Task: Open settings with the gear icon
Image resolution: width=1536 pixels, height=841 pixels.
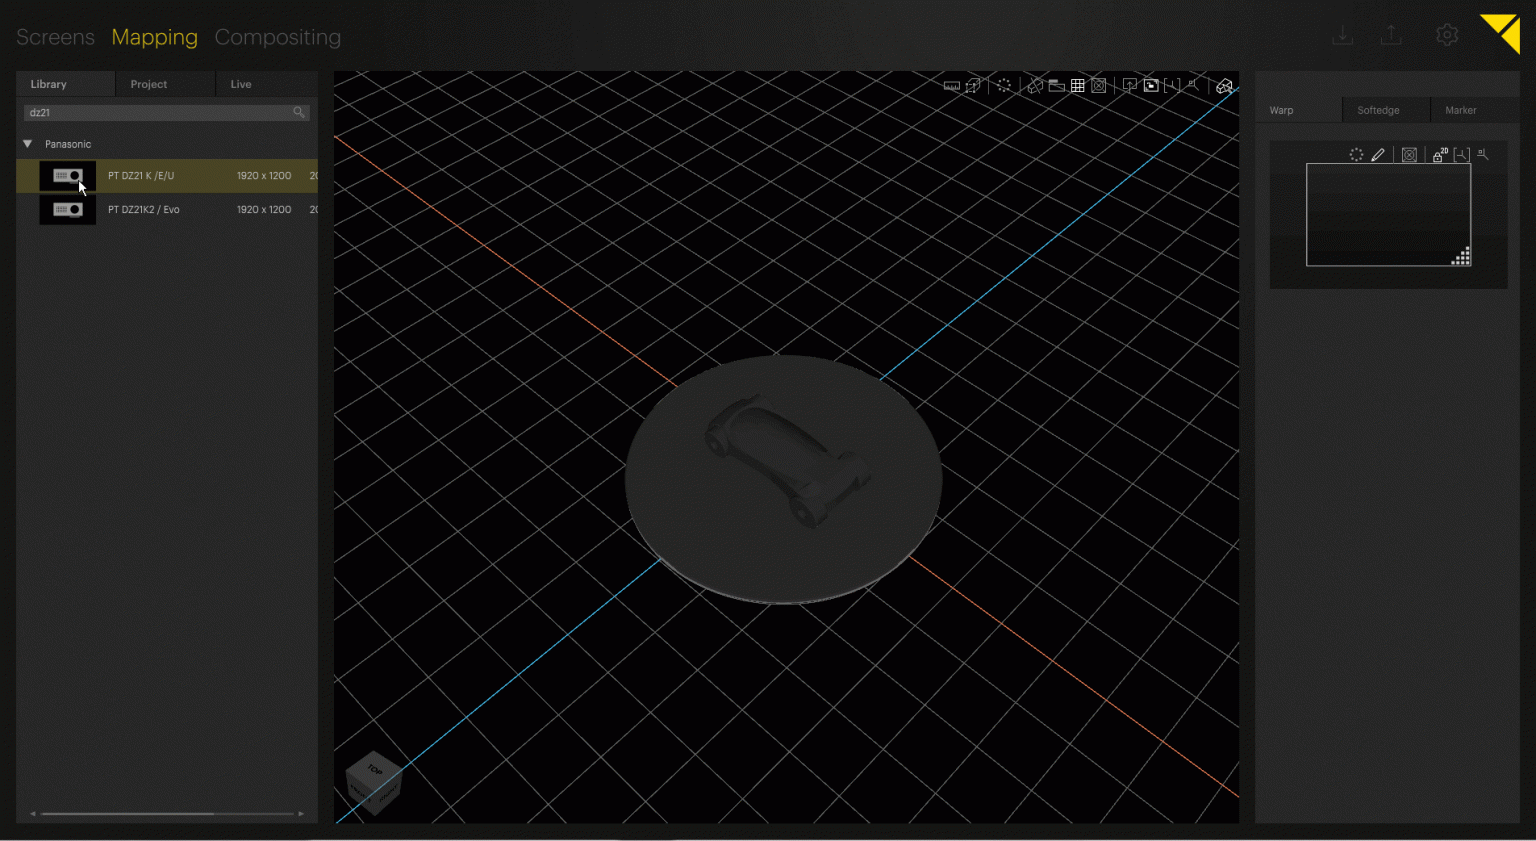Action: 1446,35
